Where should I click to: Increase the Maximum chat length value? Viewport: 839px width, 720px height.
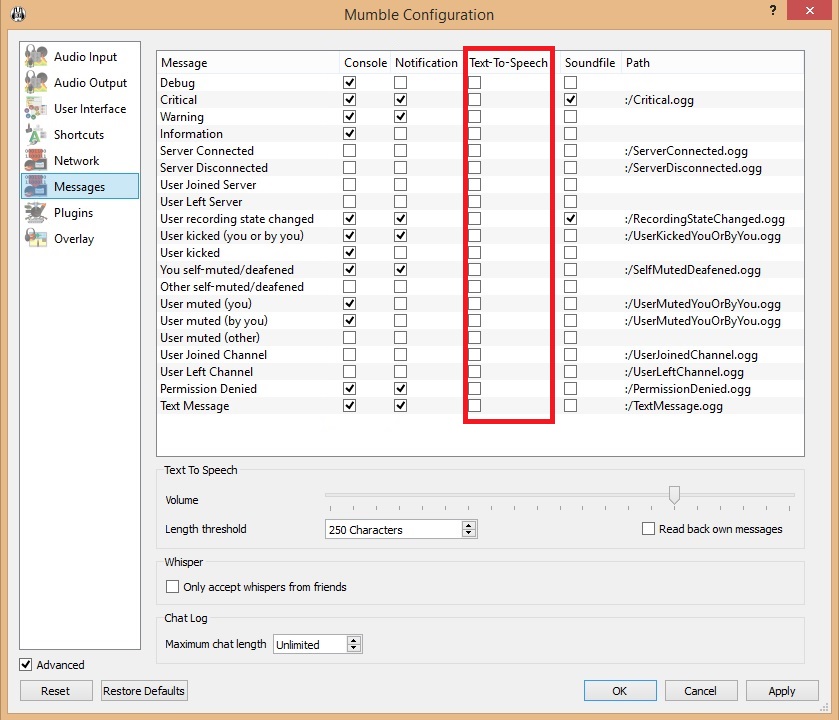coord(353,640)
